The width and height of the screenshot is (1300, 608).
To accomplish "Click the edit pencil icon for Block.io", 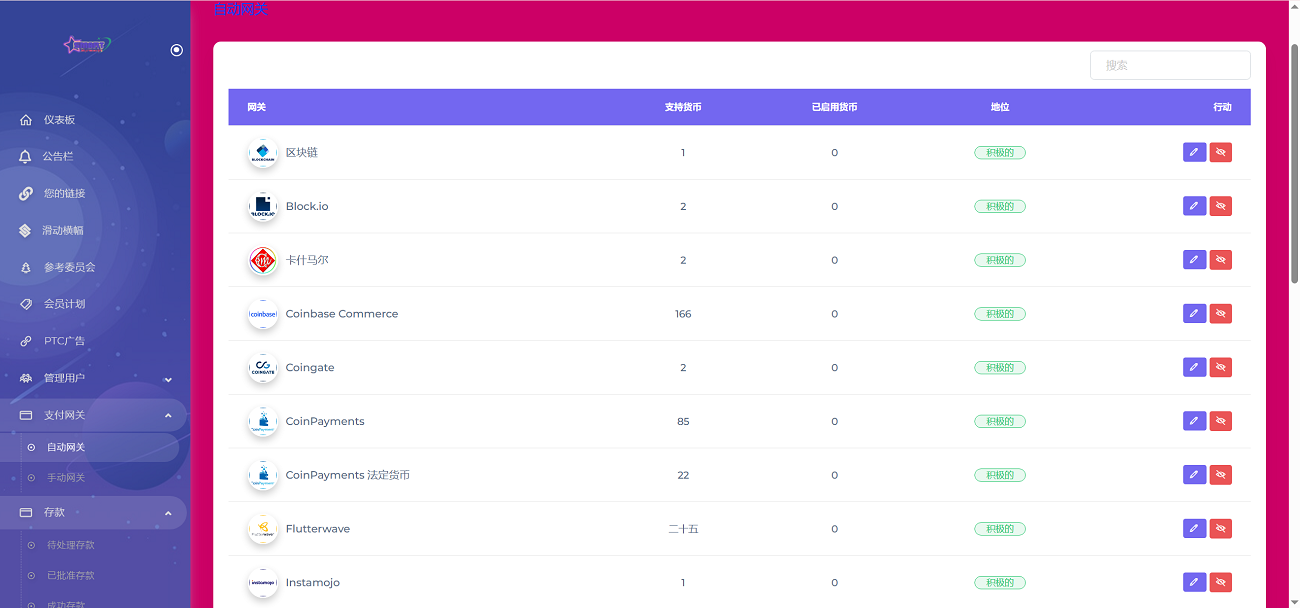I will click(x=1194, y=206).
